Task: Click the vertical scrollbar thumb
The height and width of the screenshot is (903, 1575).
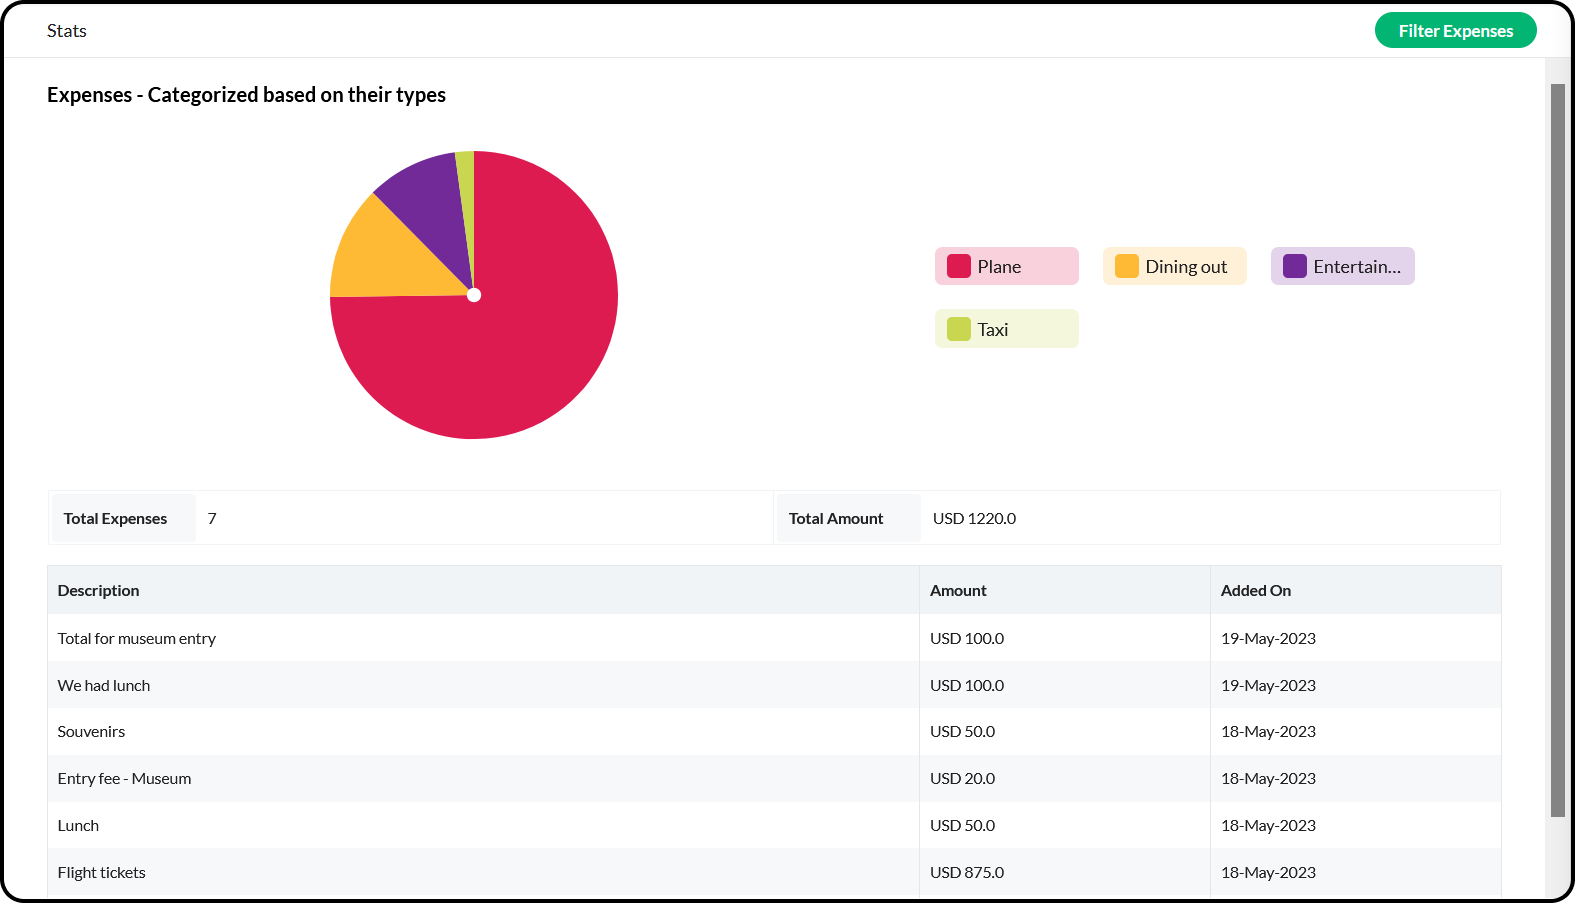Action: pyautogui.click(x=1557, y=450)
